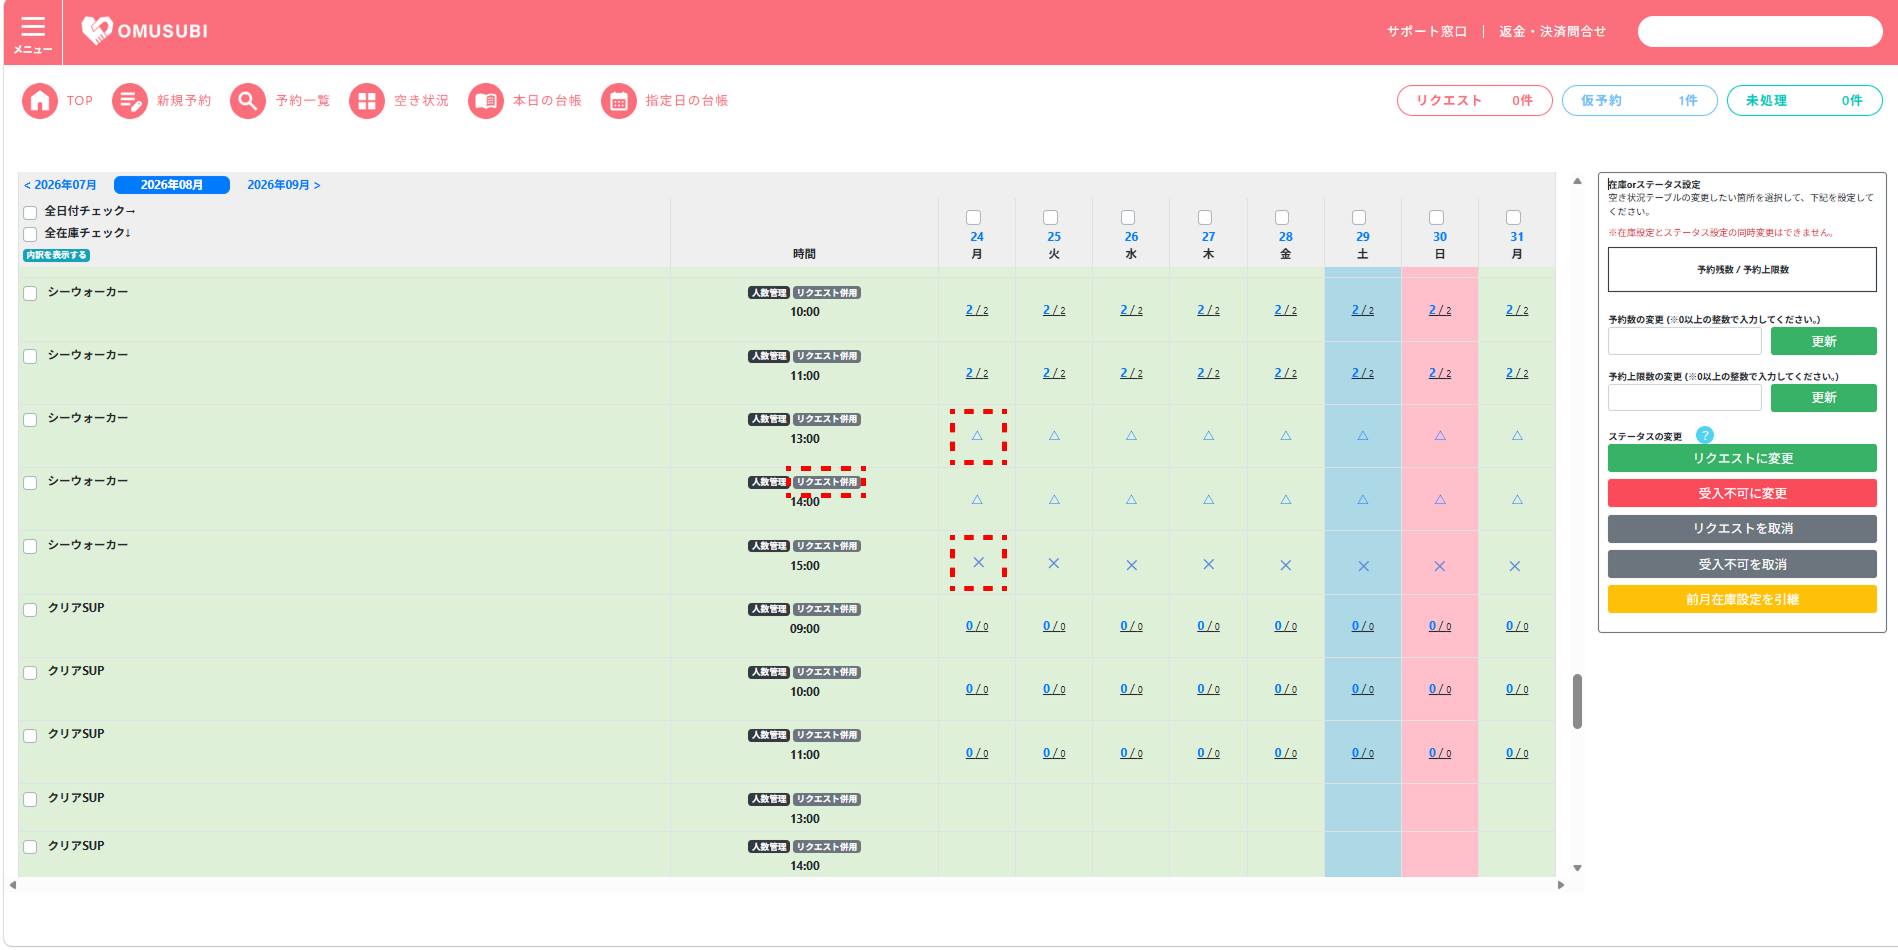1898x950 pixels.
Task: Open the 予約一覧 search icon
Action: point(248,101)
